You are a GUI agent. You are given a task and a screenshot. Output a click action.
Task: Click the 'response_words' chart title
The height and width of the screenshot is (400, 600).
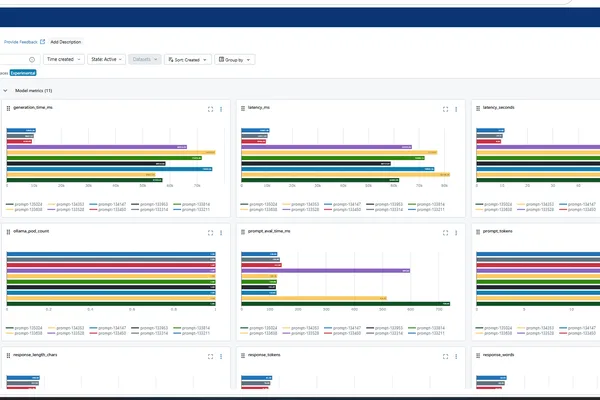click(x=499, y=355)
